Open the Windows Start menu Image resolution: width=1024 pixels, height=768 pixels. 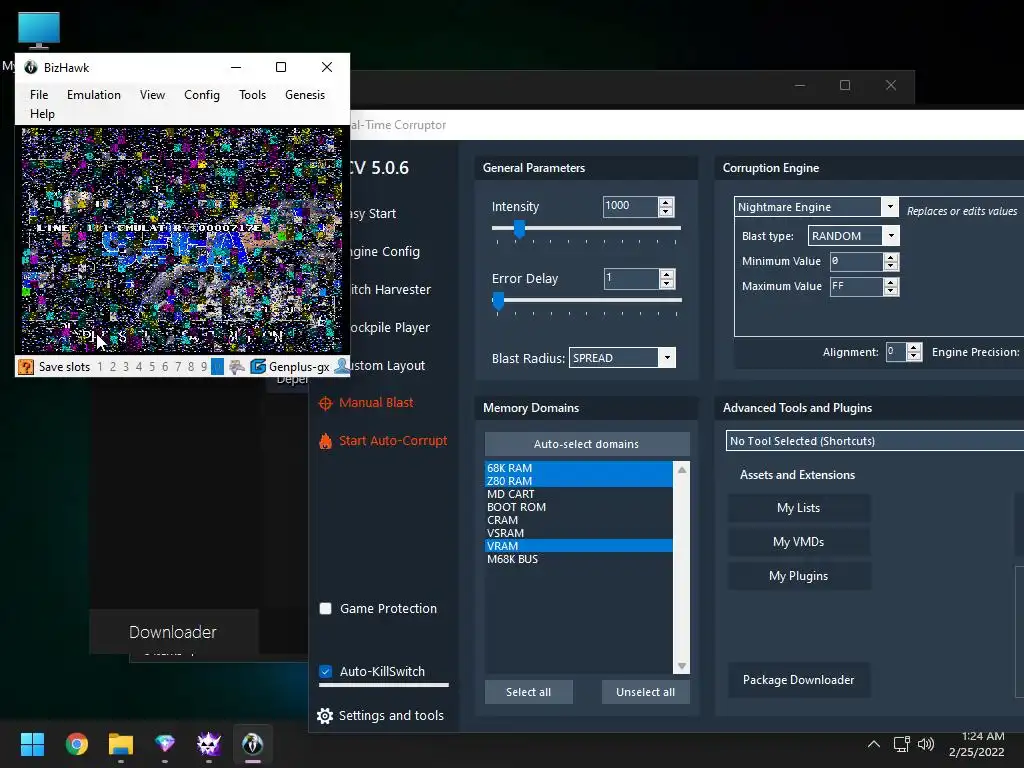(32, 744)
